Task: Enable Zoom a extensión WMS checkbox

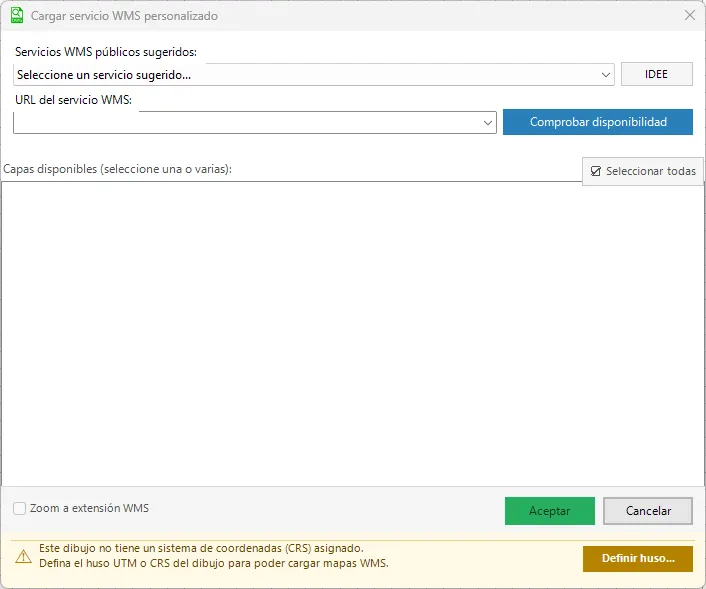Action: pos(19,508)
